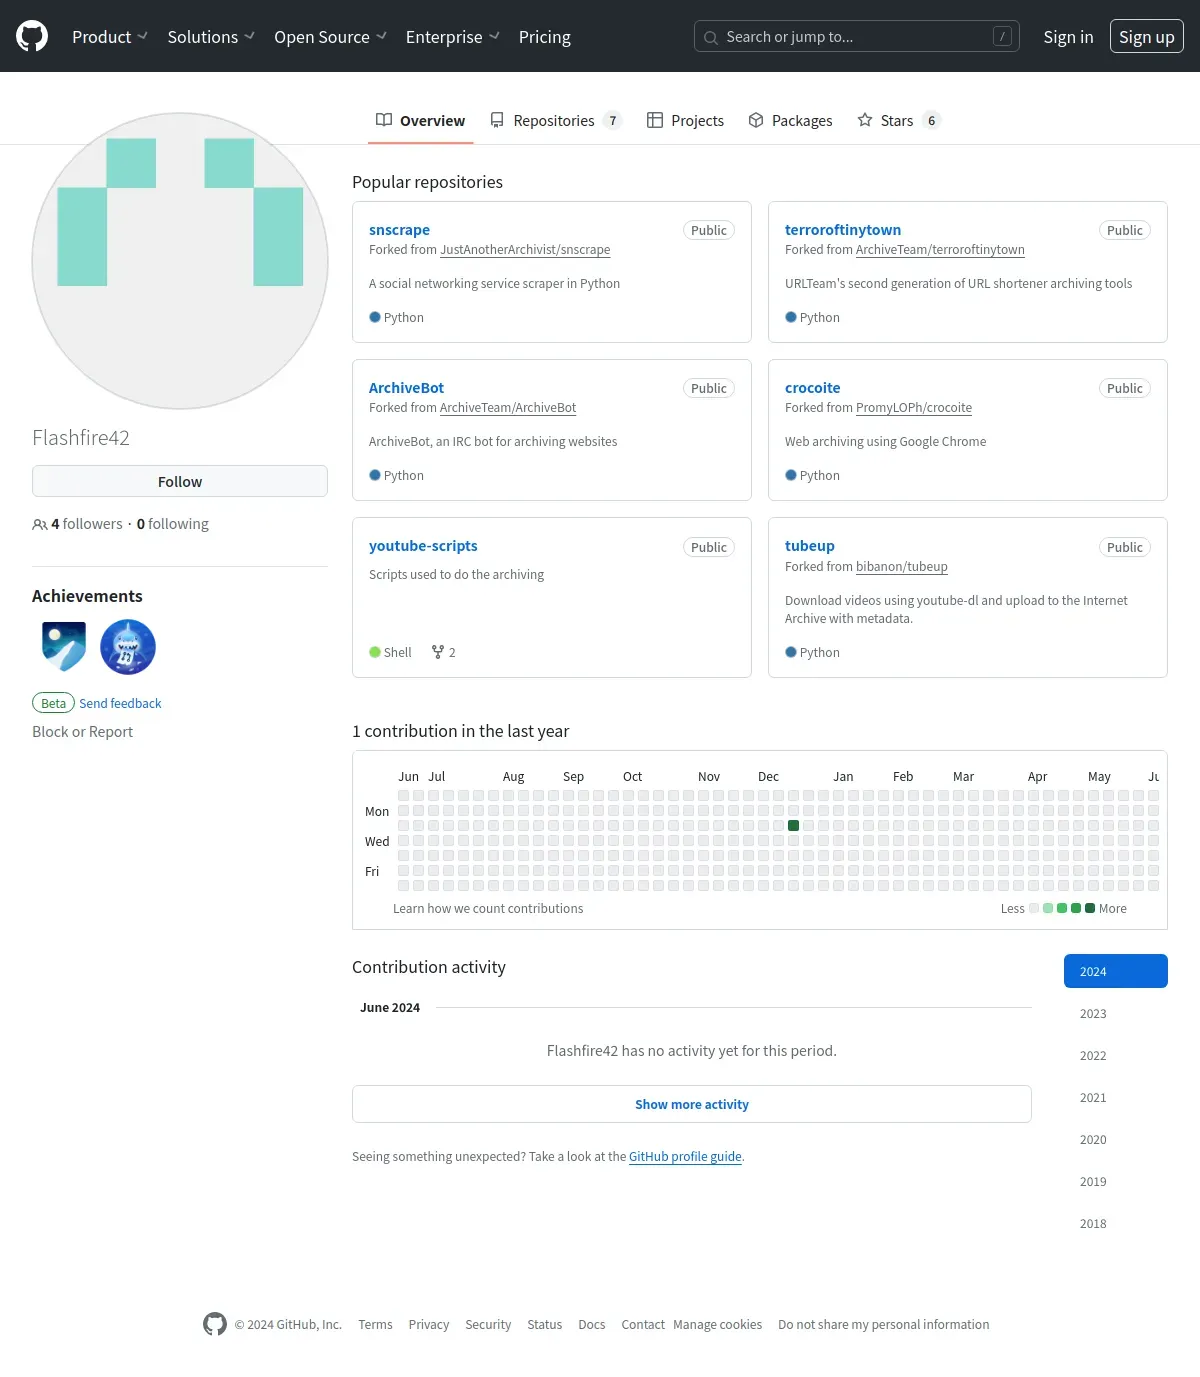Switch to the Projects tab
This screenshot has height=1377, width=1200.
tap(686, 120)
